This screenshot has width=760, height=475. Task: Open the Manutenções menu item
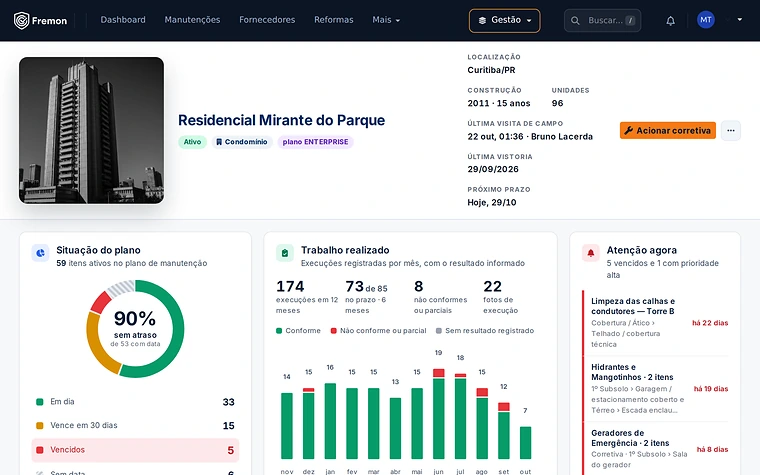192,20
